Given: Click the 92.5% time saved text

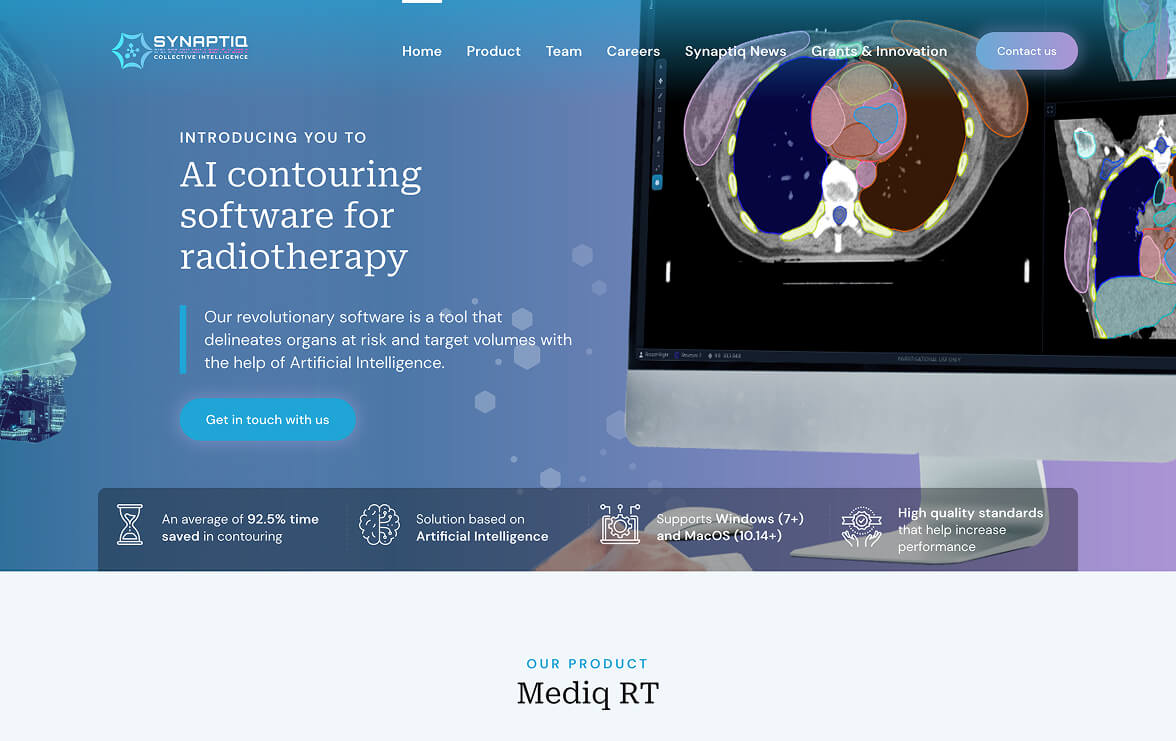Looking at the screenshot, I should click(x=240, y=528).
